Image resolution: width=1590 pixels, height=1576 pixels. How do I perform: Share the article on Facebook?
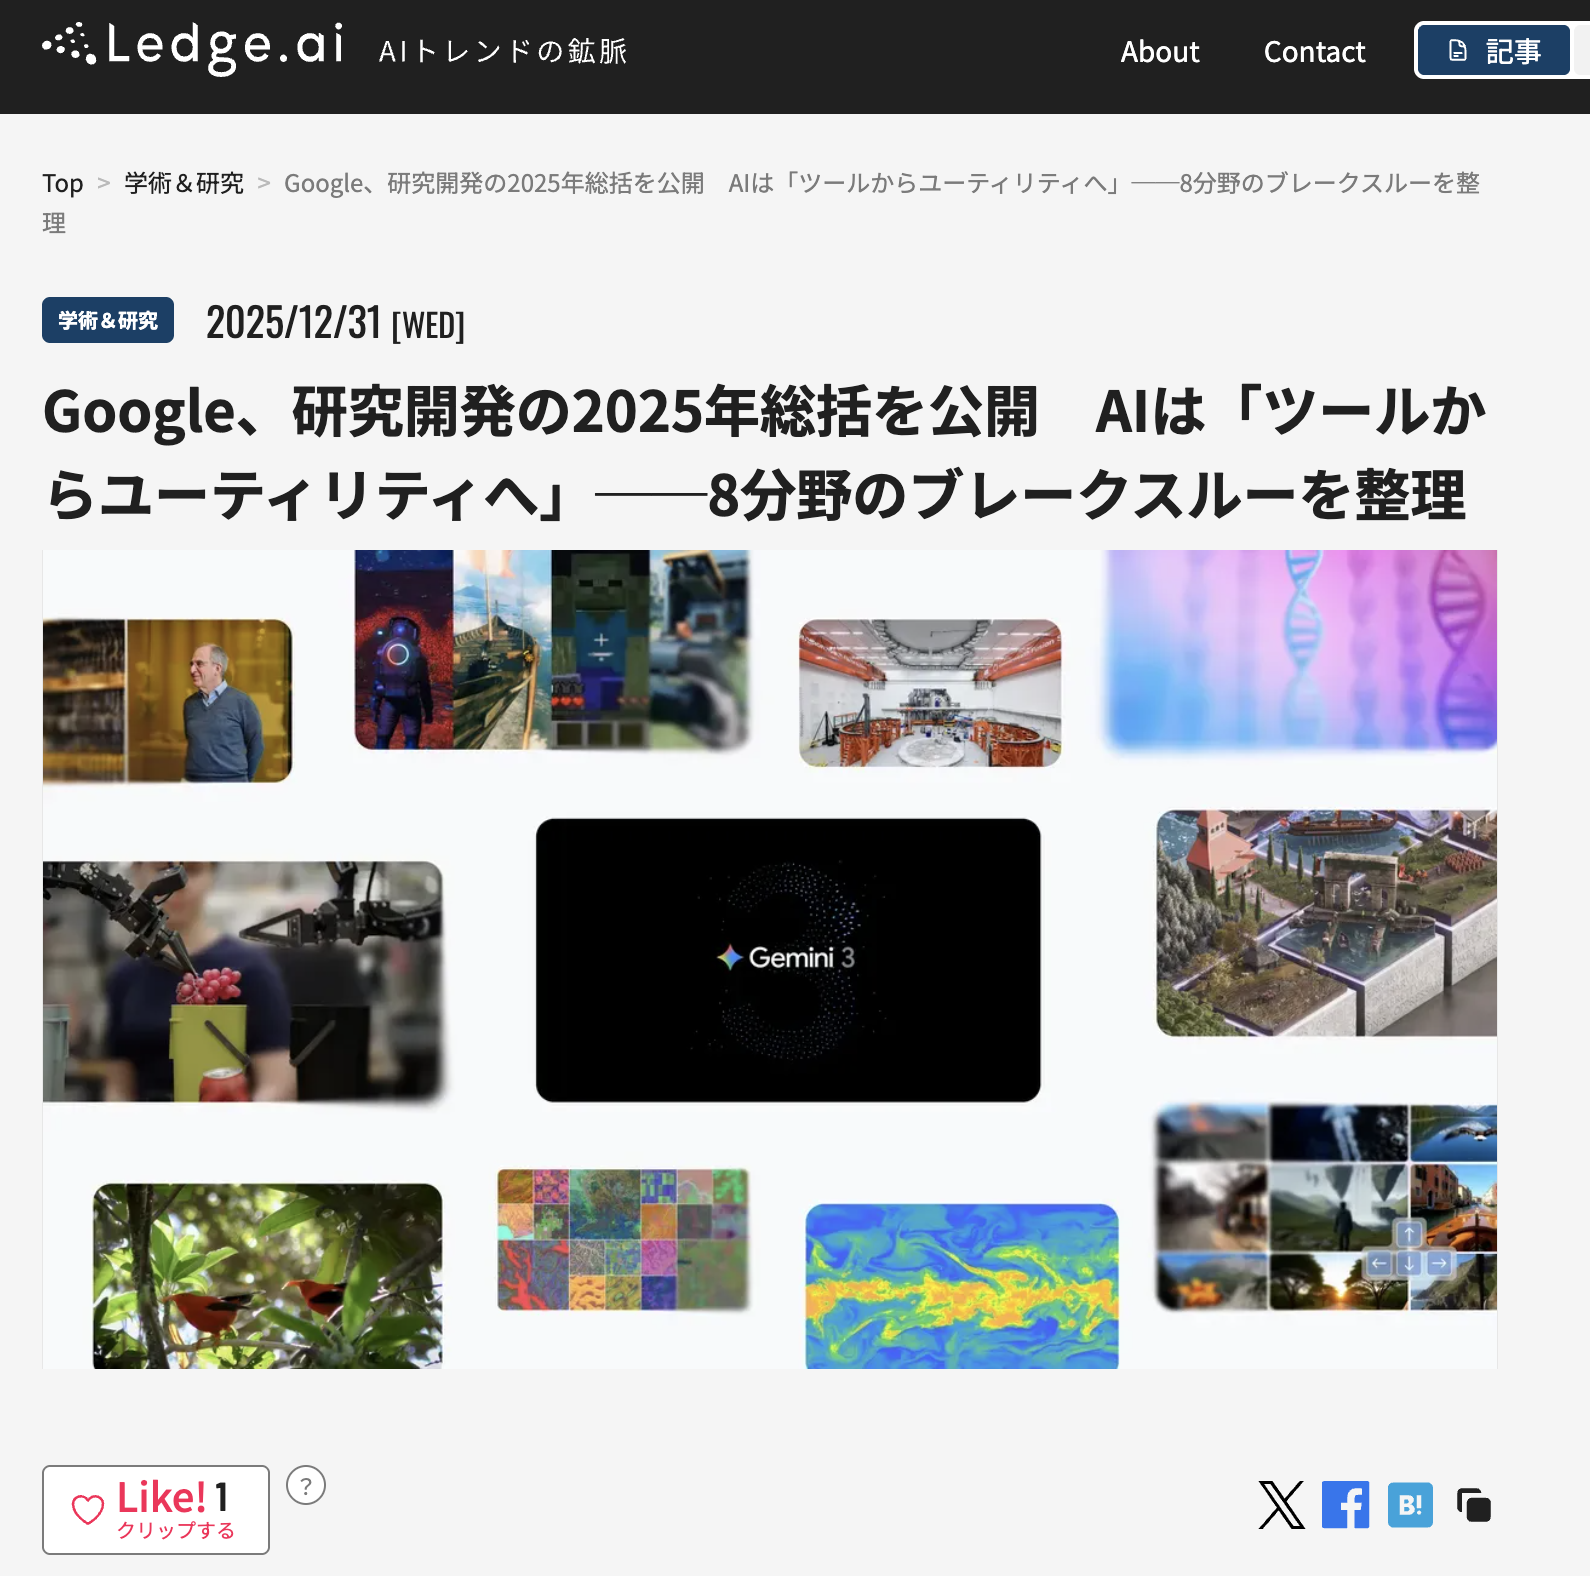1345,1505
